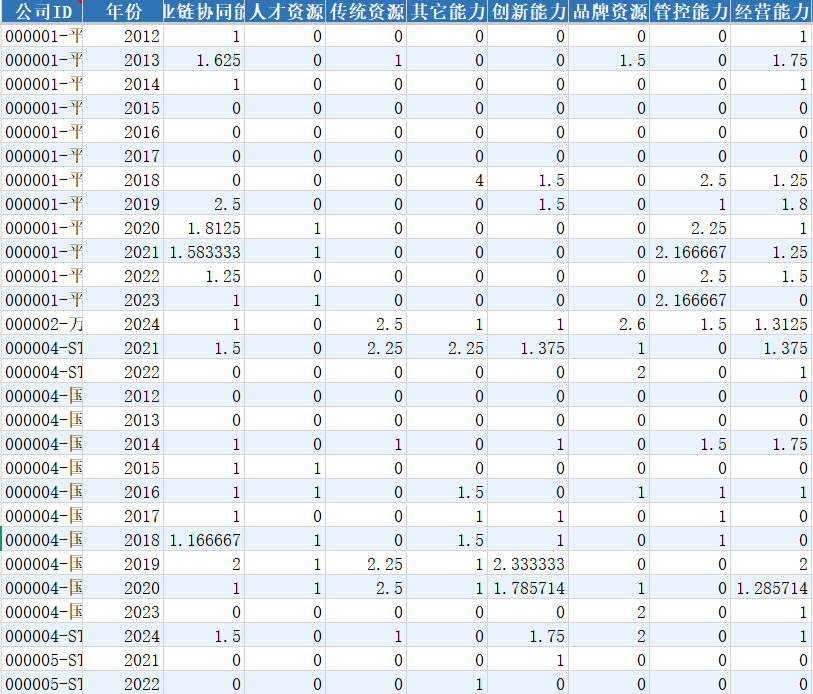
Task: Click the cell containing 1.785714
Action: pos(528,588)
